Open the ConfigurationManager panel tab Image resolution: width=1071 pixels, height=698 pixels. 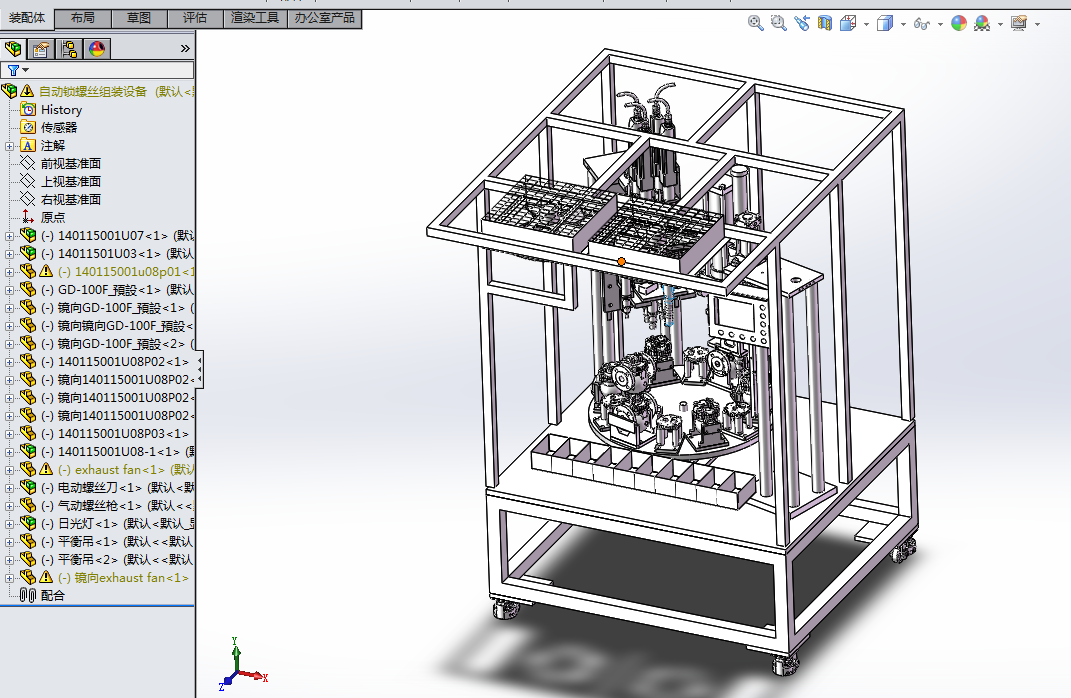click(x=69, y=49)
